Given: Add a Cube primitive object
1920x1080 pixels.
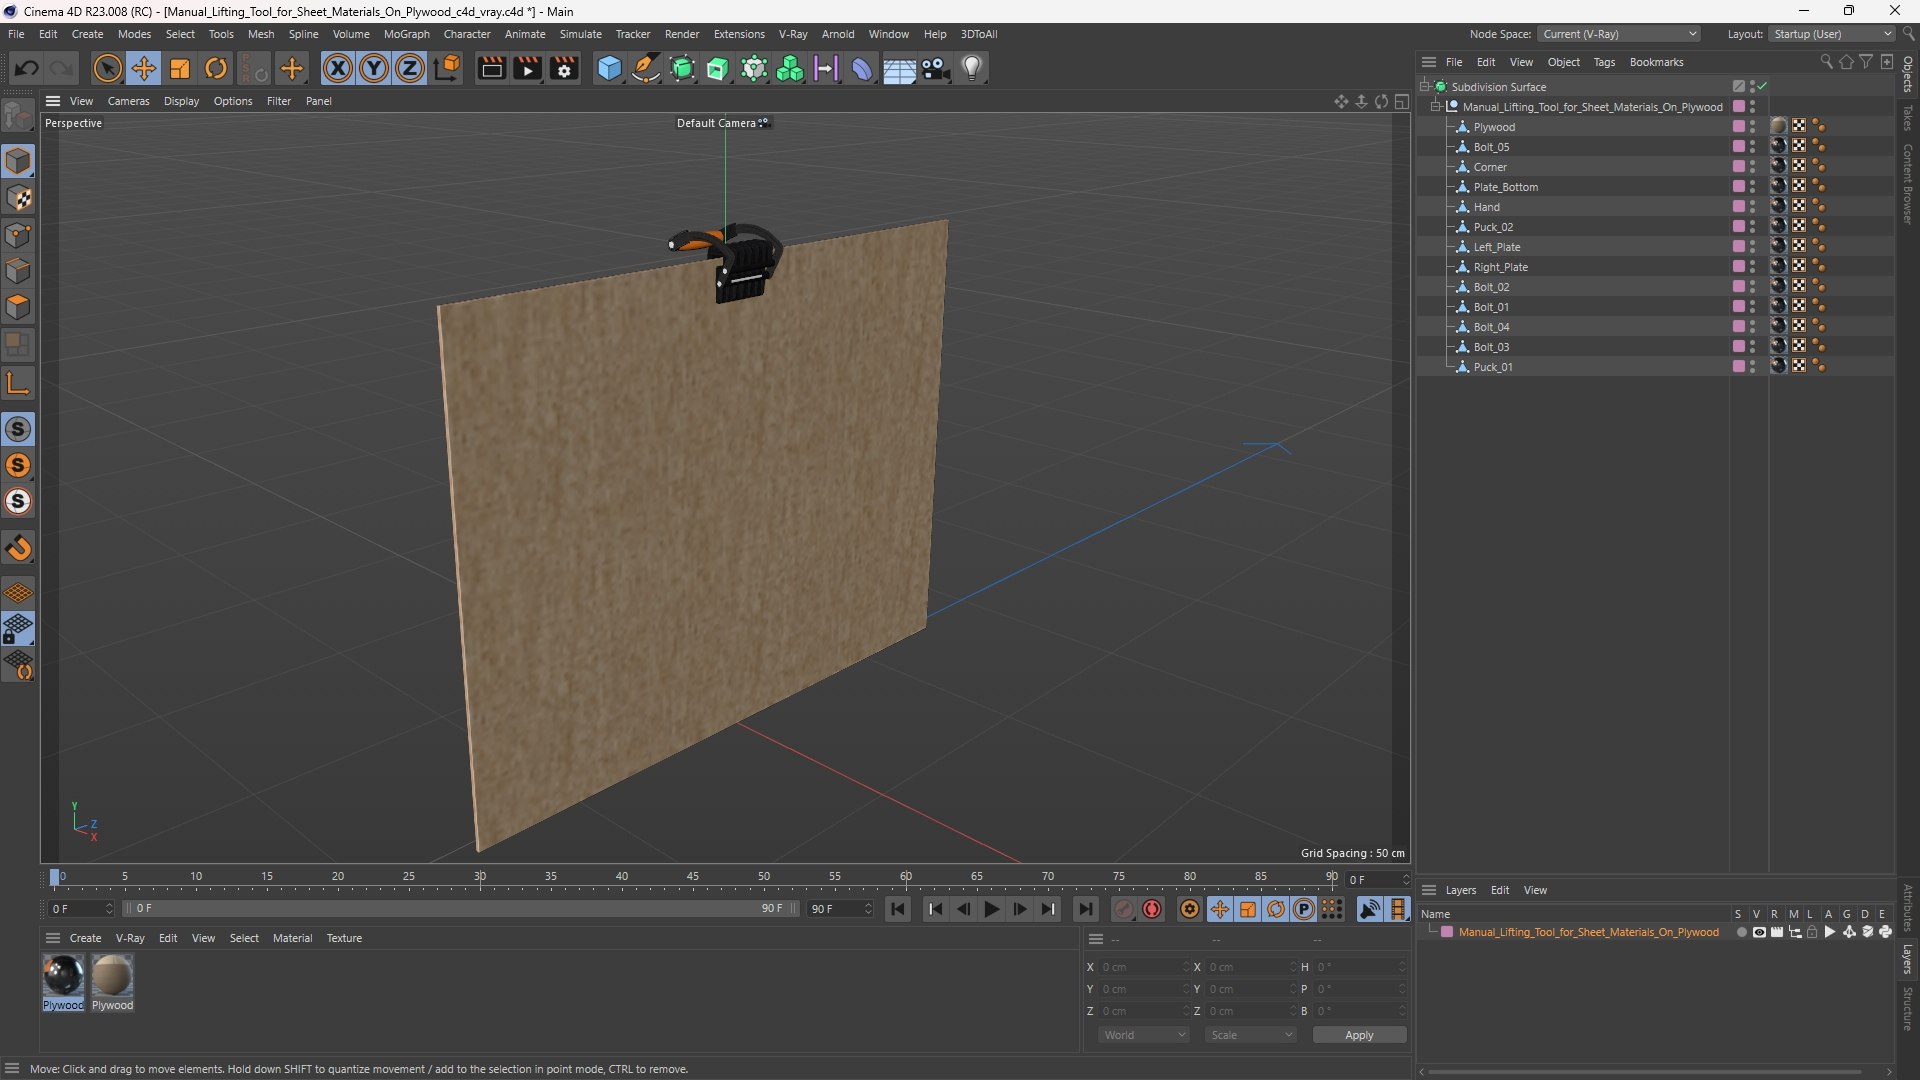Looking at the screenshot, I should point(609,68).
